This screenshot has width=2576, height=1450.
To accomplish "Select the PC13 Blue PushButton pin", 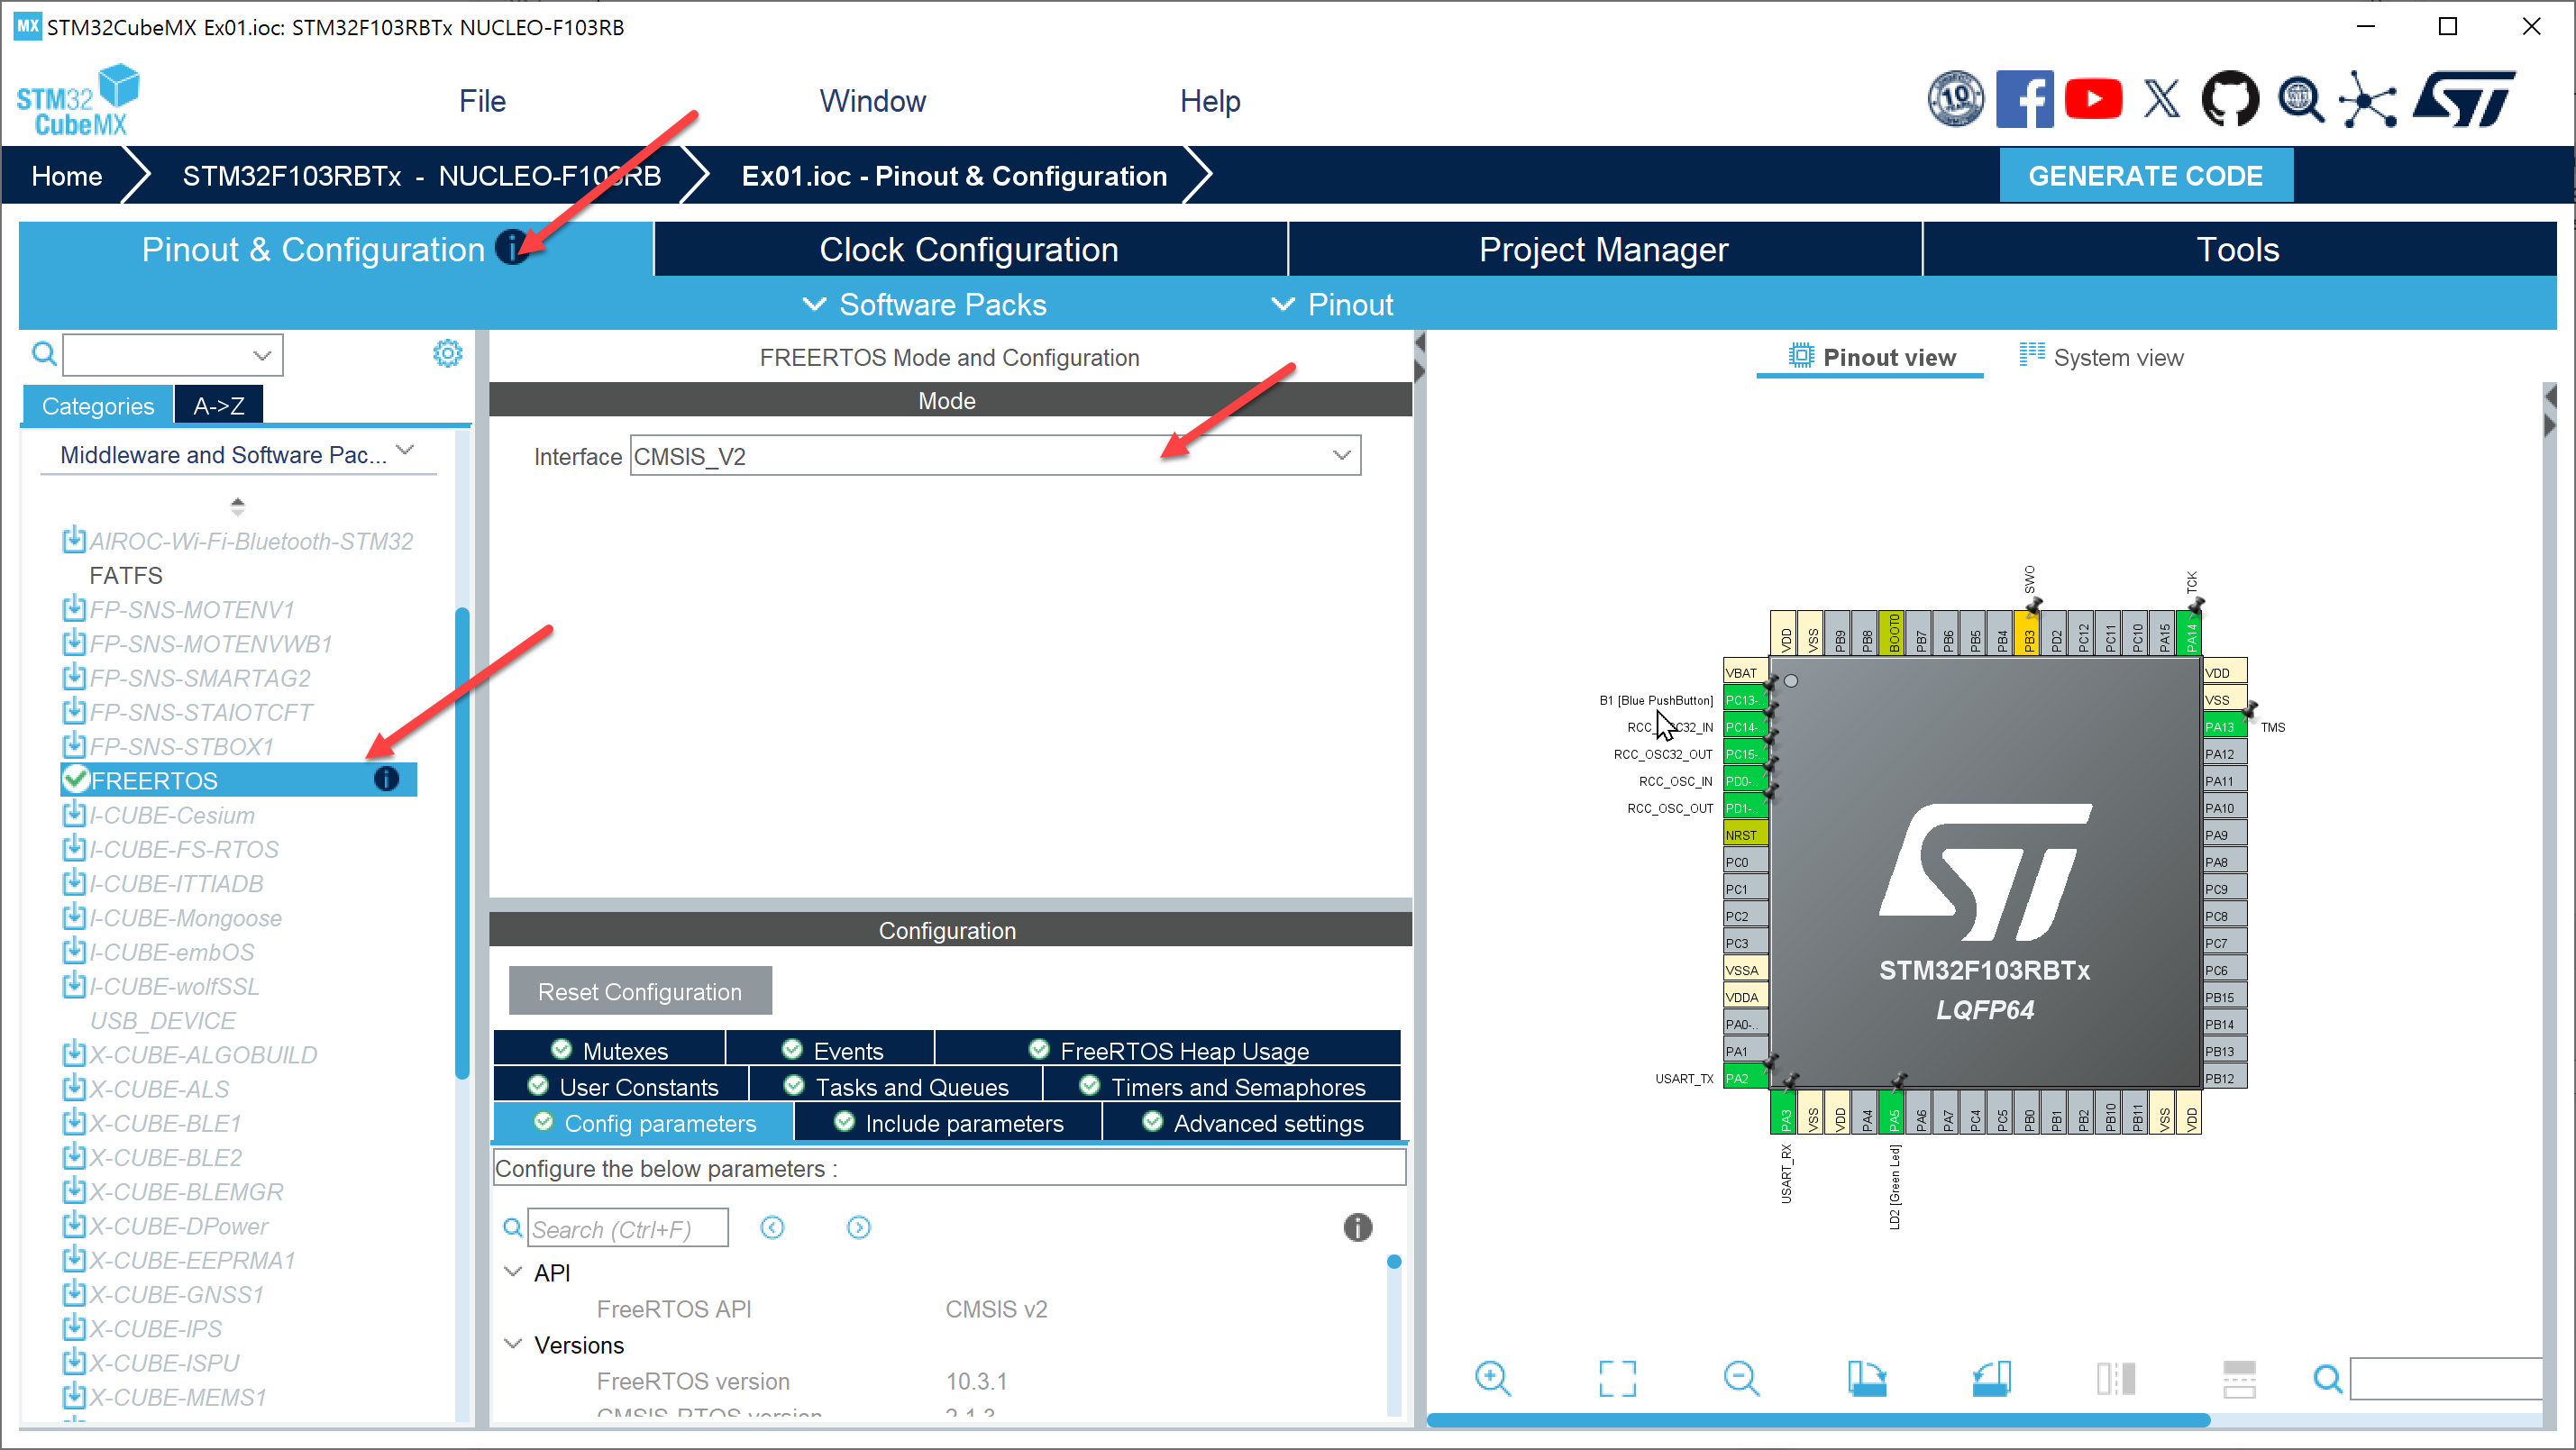I will (1744, 700).
